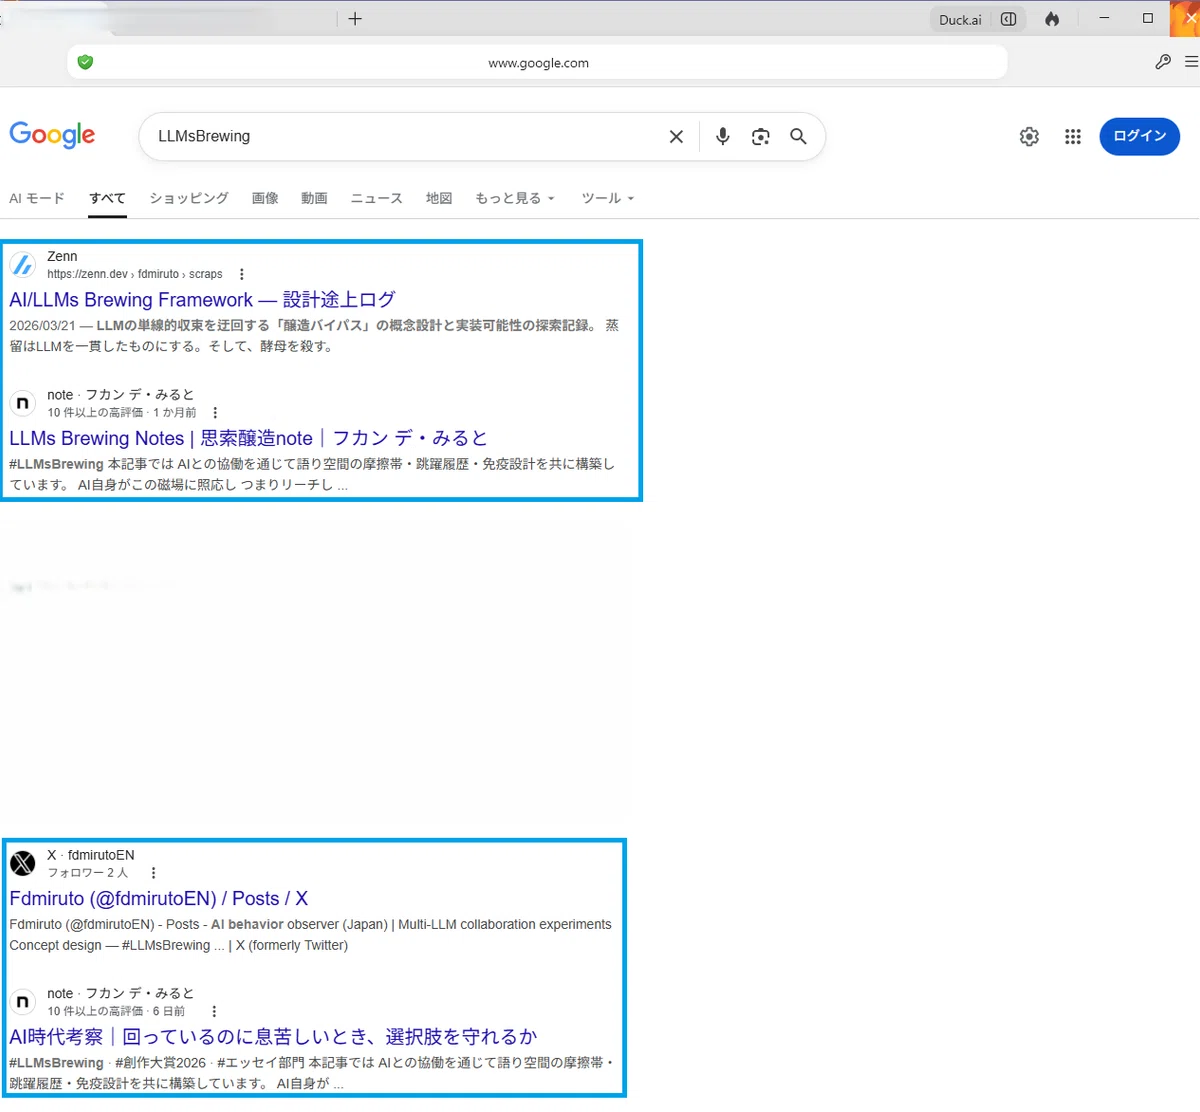Open more options beside 1 か月前
This screenshot has width=1200, height=1112.
coord(215,412)
